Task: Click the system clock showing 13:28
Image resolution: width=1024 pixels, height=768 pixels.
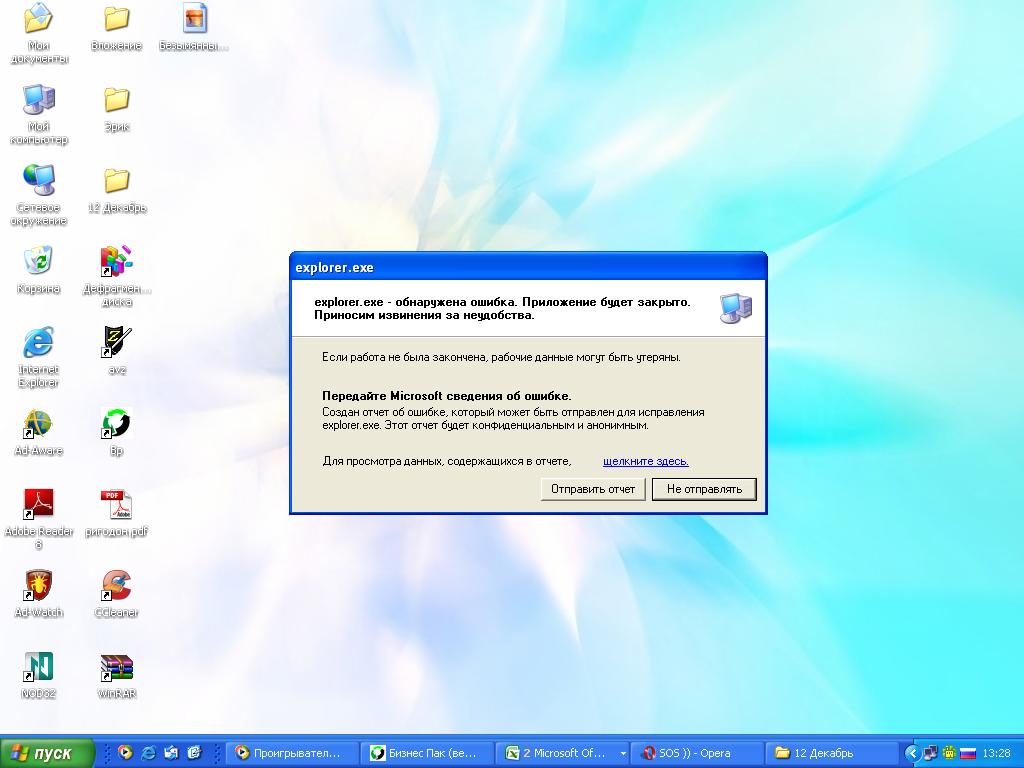Action: pyautogui.click(x=997, y=753)
